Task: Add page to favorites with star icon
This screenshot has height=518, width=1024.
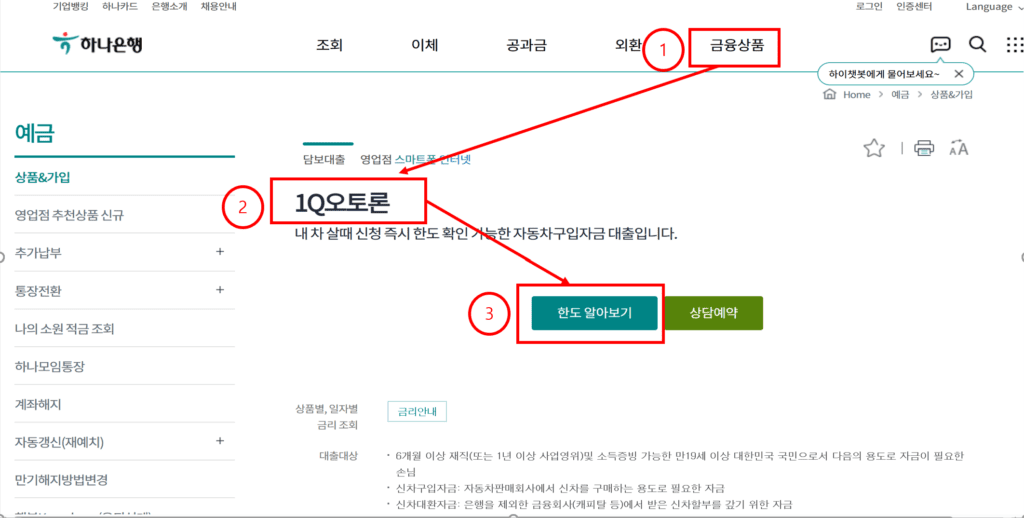Action: (874, 148)
